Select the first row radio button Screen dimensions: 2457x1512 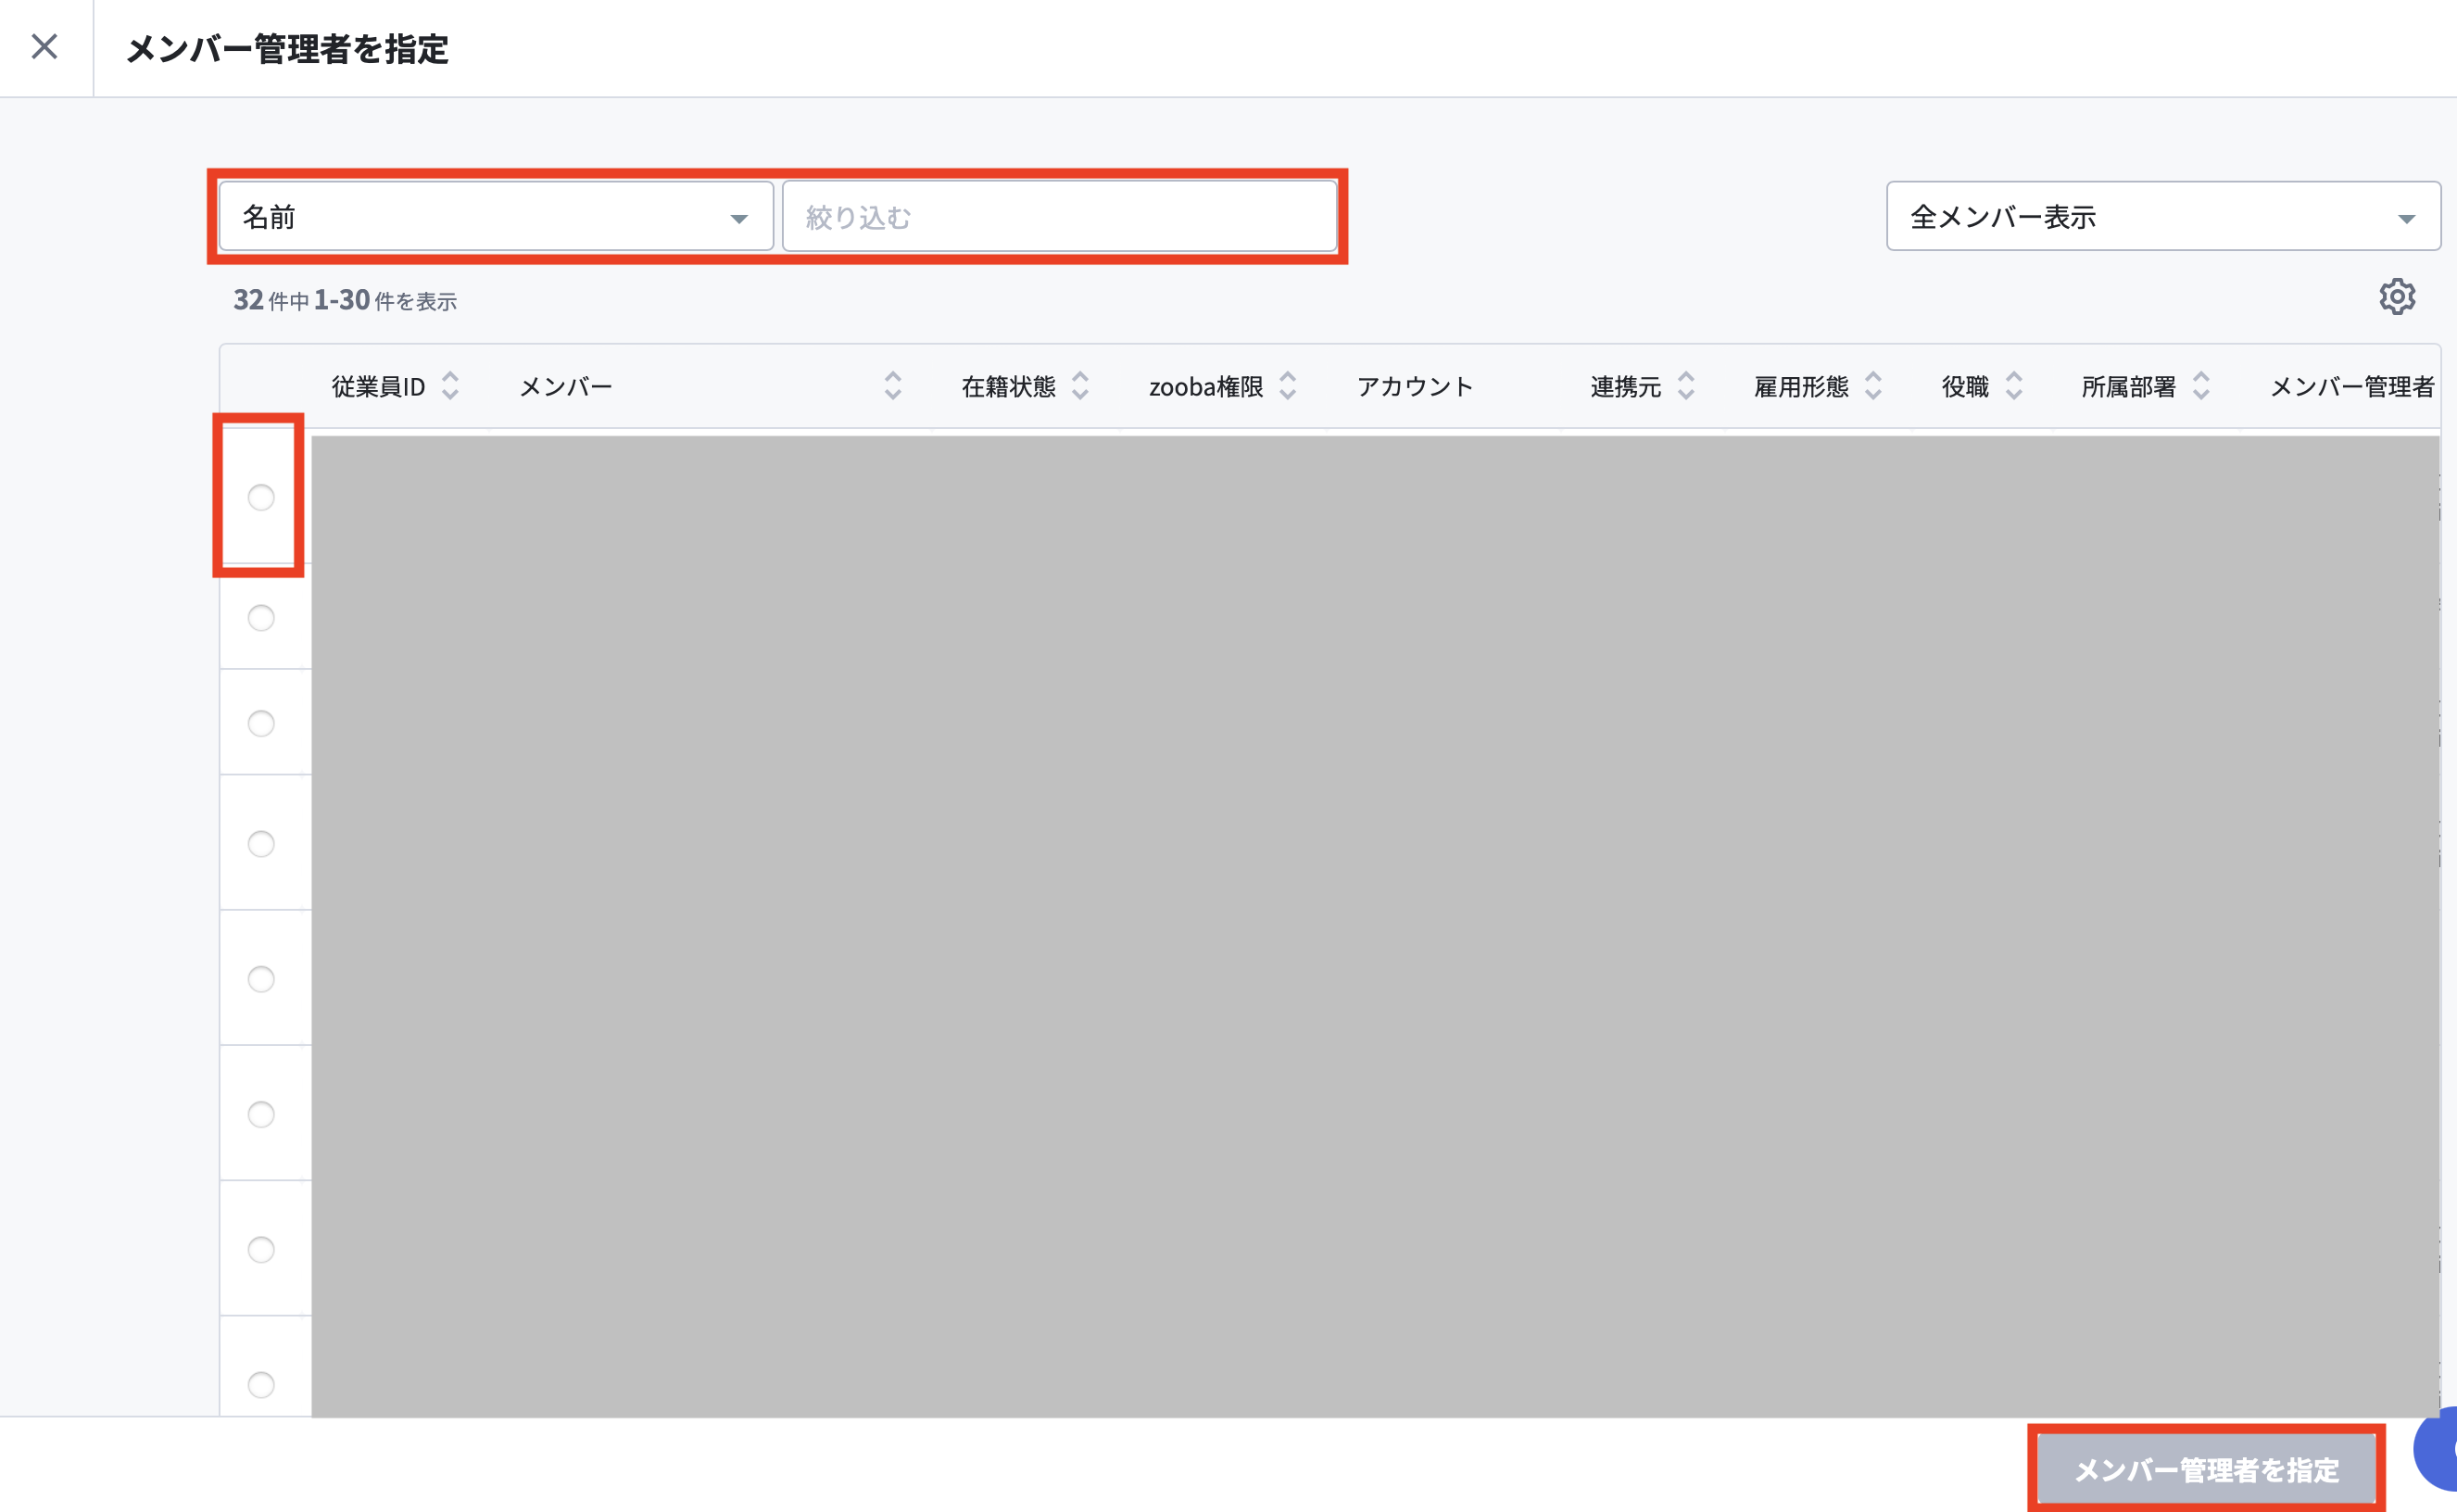[261, 497]
